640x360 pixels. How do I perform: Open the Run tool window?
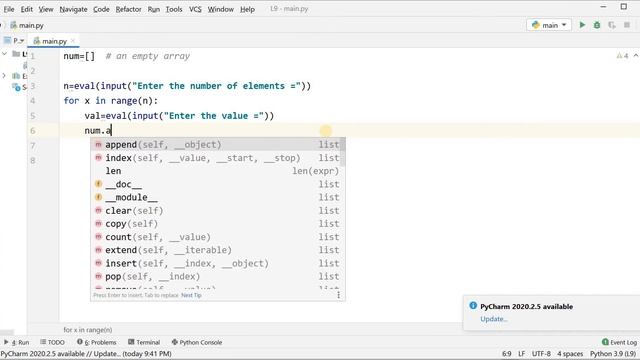(x=17, y=342)
